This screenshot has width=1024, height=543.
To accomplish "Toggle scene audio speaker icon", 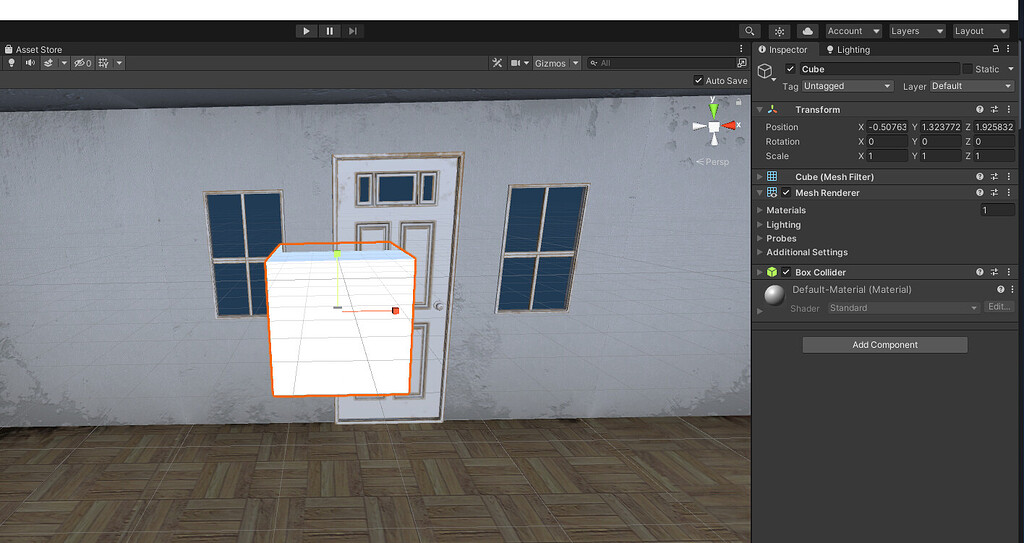I will pyautogui.click(x=30, y=63).
